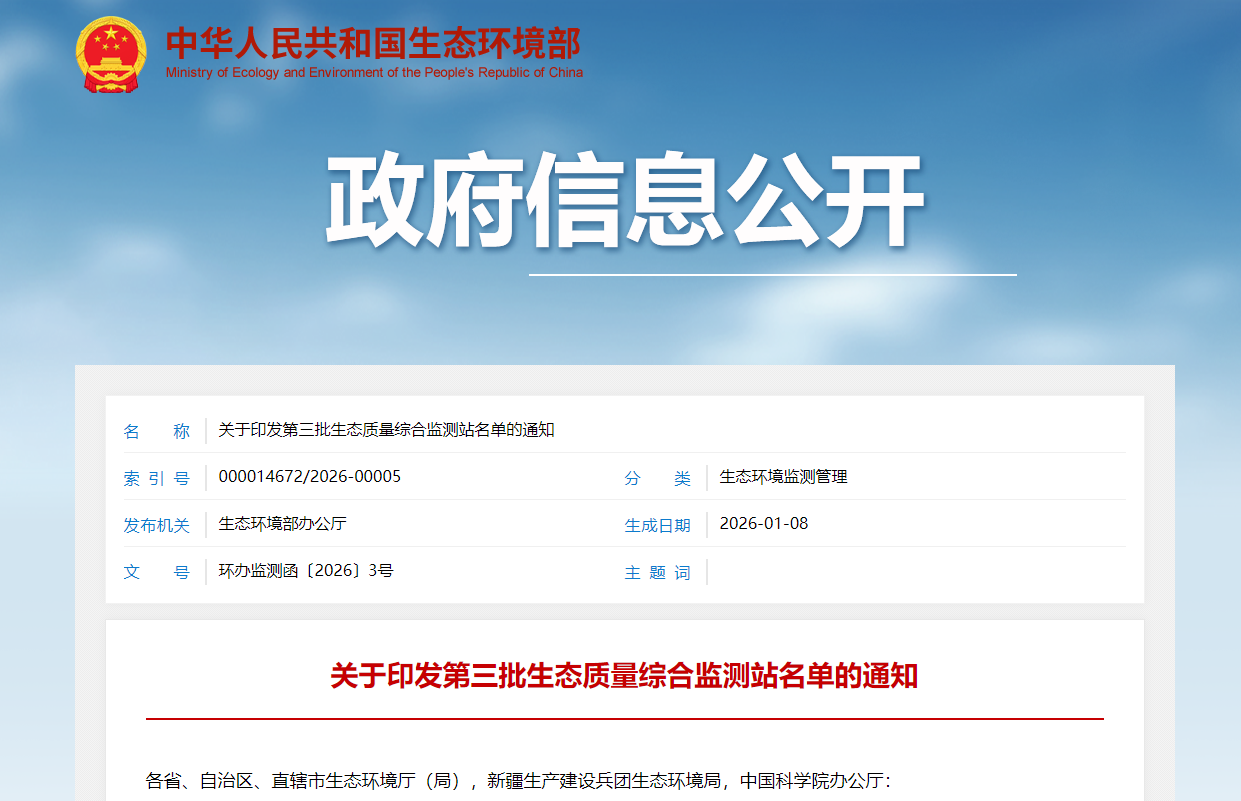1241x801 pixels.
Task: Click the 政府信息公开 banner heading
Action: click(624, 203)
